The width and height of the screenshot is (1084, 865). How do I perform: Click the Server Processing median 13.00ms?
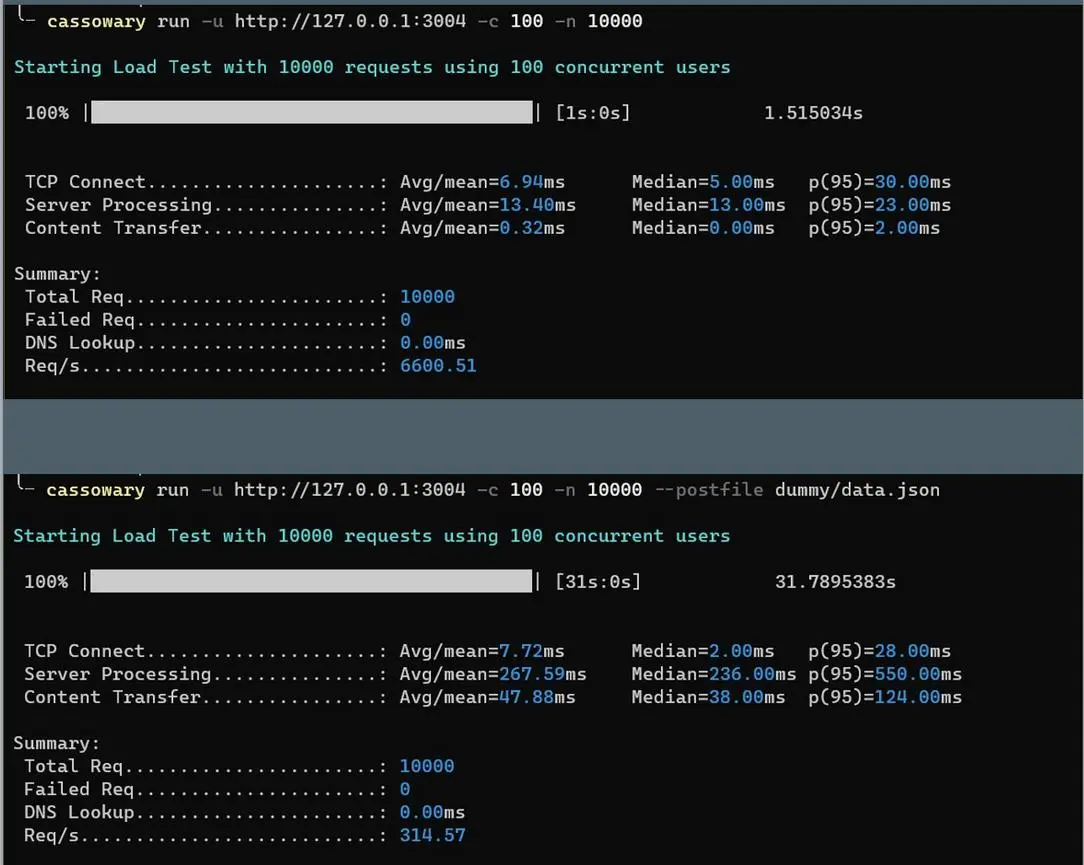tap(747, 205)
